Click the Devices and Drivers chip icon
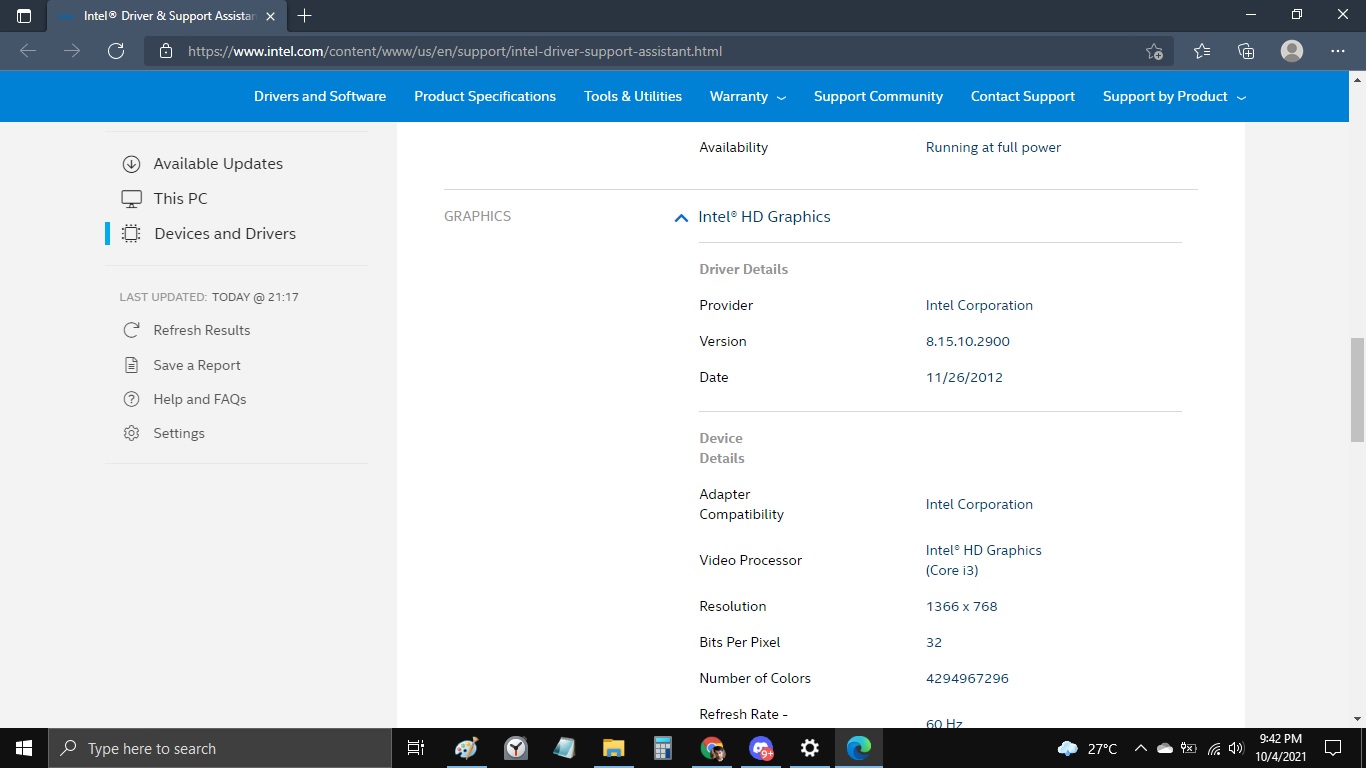The height and width of the screenshot is (768, 1366). click(x=131, y=233)
